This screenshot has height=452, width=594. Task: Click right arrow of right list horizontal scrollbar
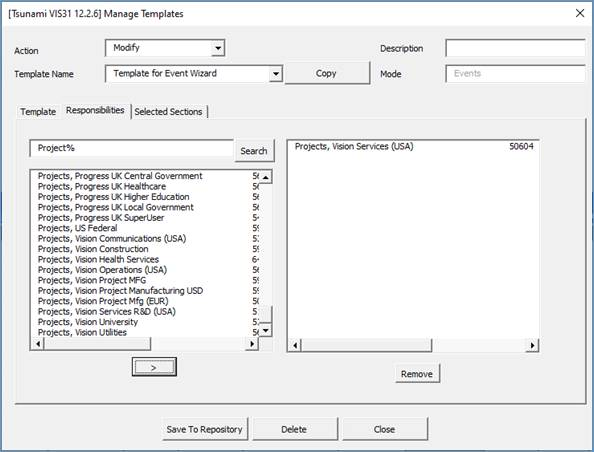pos(532,345)
